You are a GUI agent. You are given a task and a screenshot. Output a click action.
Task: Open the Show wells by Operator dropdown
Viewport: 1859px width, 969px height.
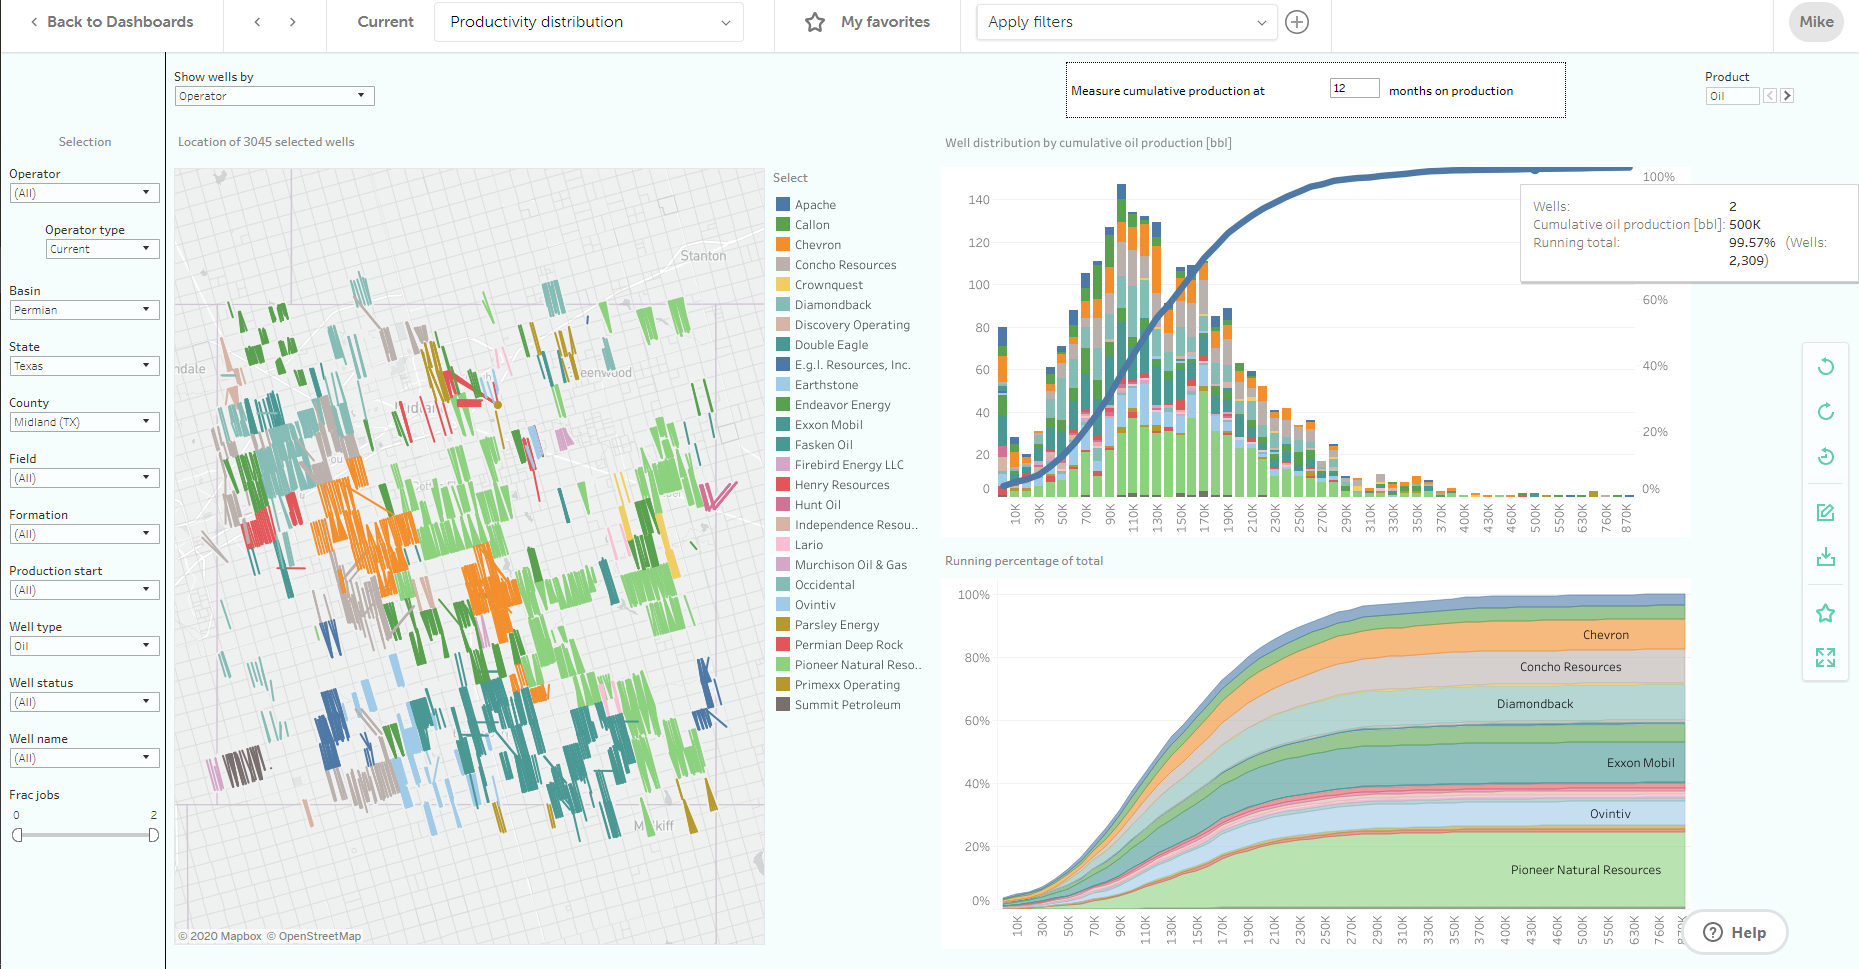click(274, 96)
